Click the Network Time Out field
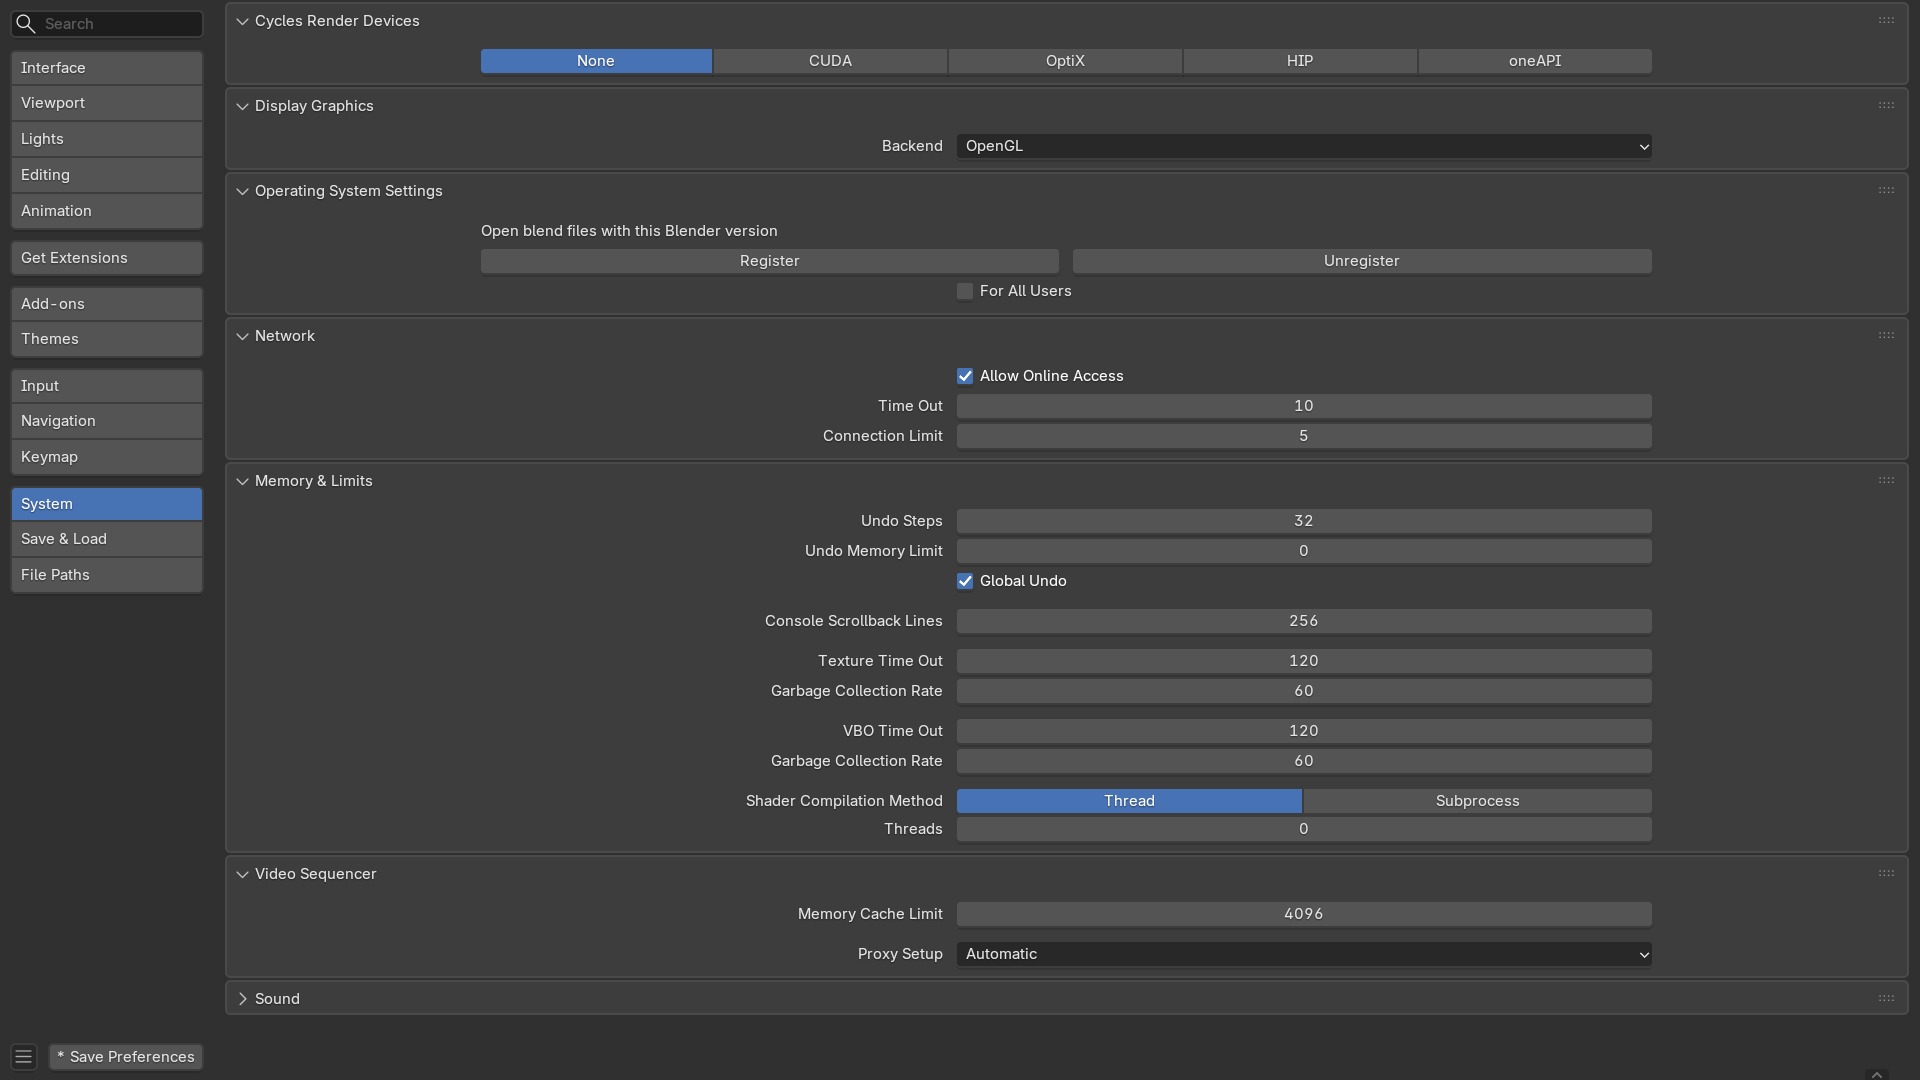 click(1304, 406)
